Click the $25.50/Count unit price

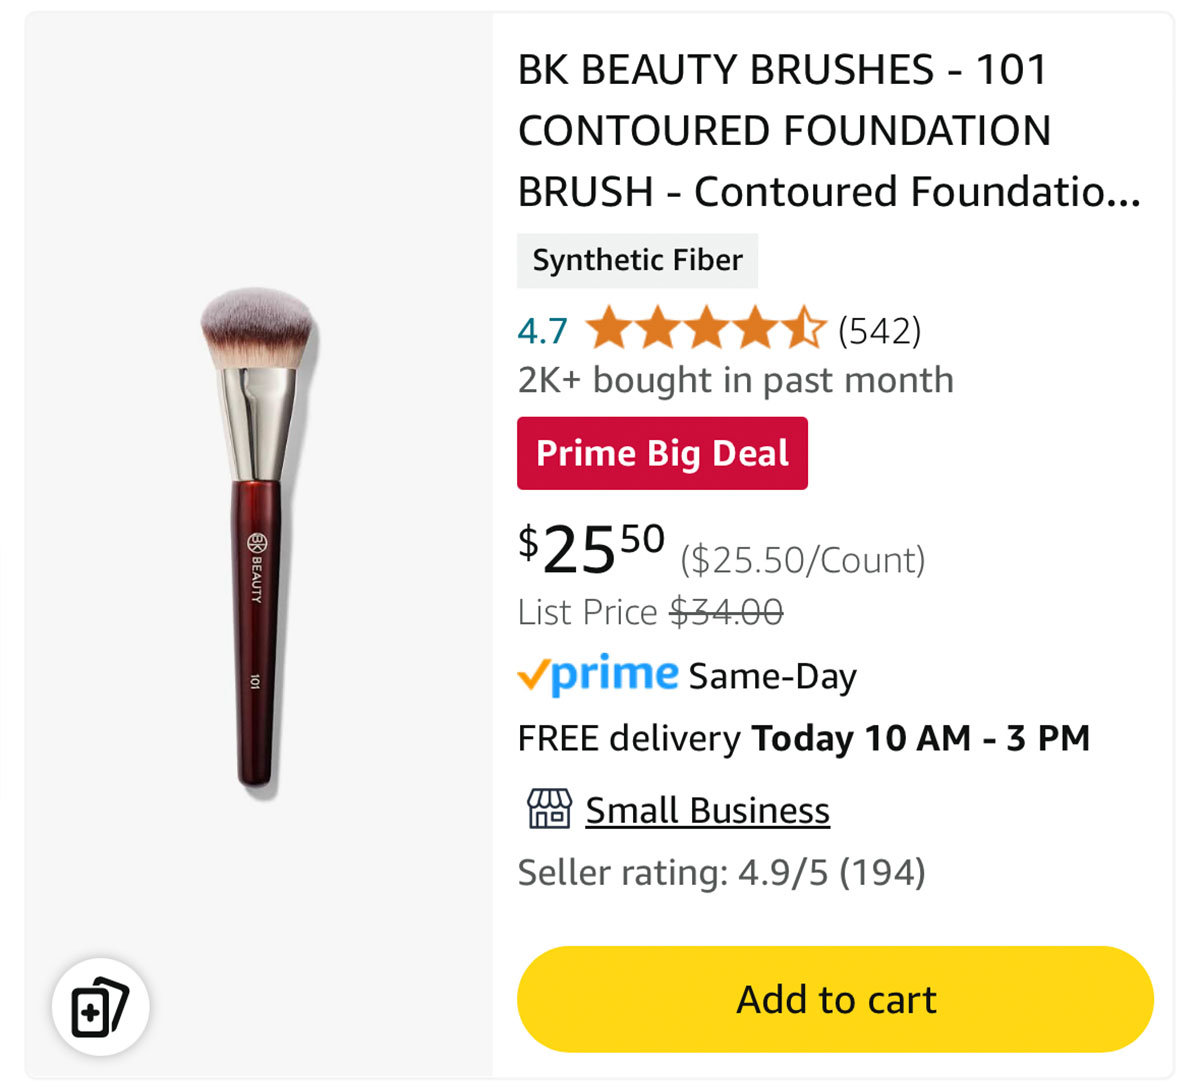pyautogui.click(x=803, y=560)
